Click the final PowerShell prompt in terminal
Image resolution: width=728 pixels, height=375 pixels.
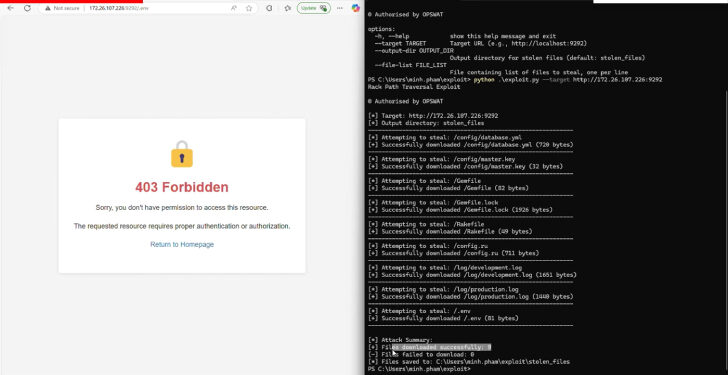click(x=419, y=369)
